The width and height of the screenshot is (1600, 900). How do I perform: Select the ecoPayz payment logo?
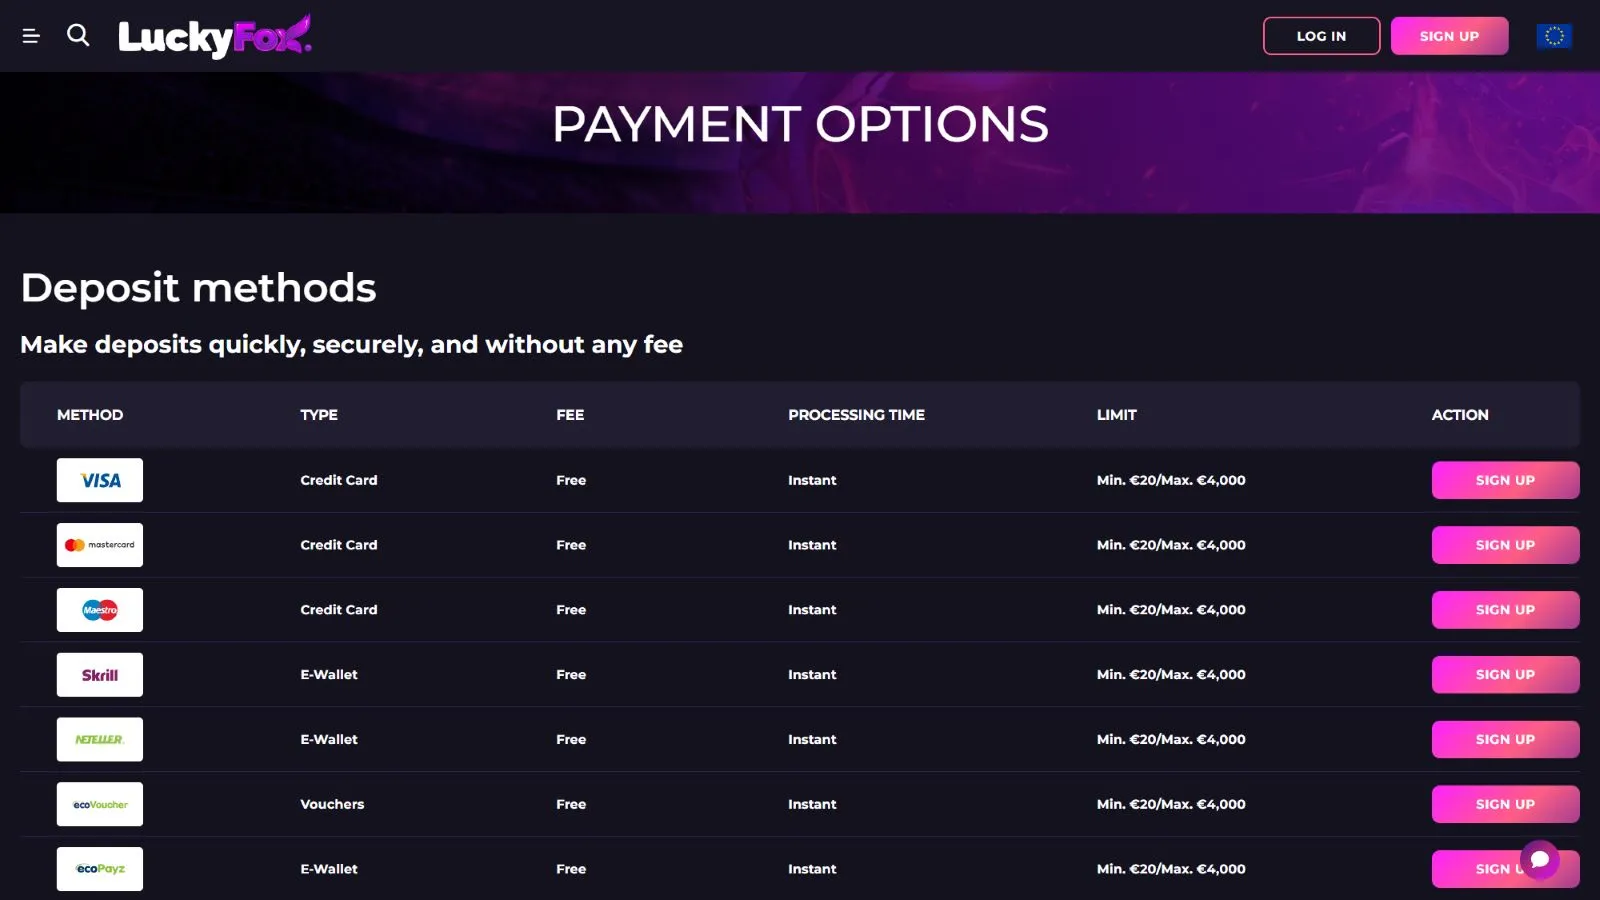pos(100,869)
